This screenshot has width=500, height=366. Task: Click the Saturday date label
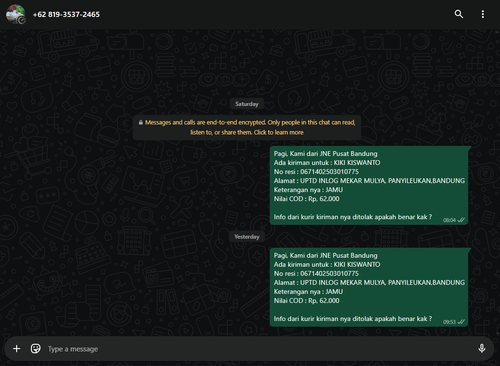pyautogui.click(x=247, y=104)
